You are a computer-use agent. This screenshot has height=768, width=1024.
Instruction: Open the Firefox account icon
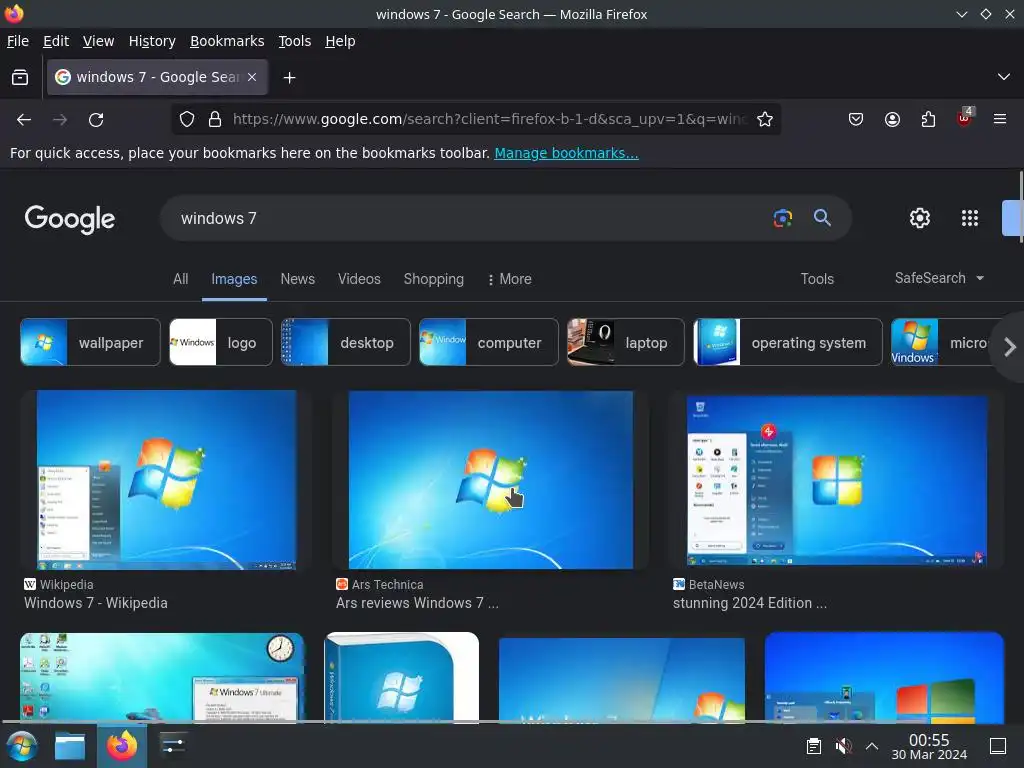point(892,120)
